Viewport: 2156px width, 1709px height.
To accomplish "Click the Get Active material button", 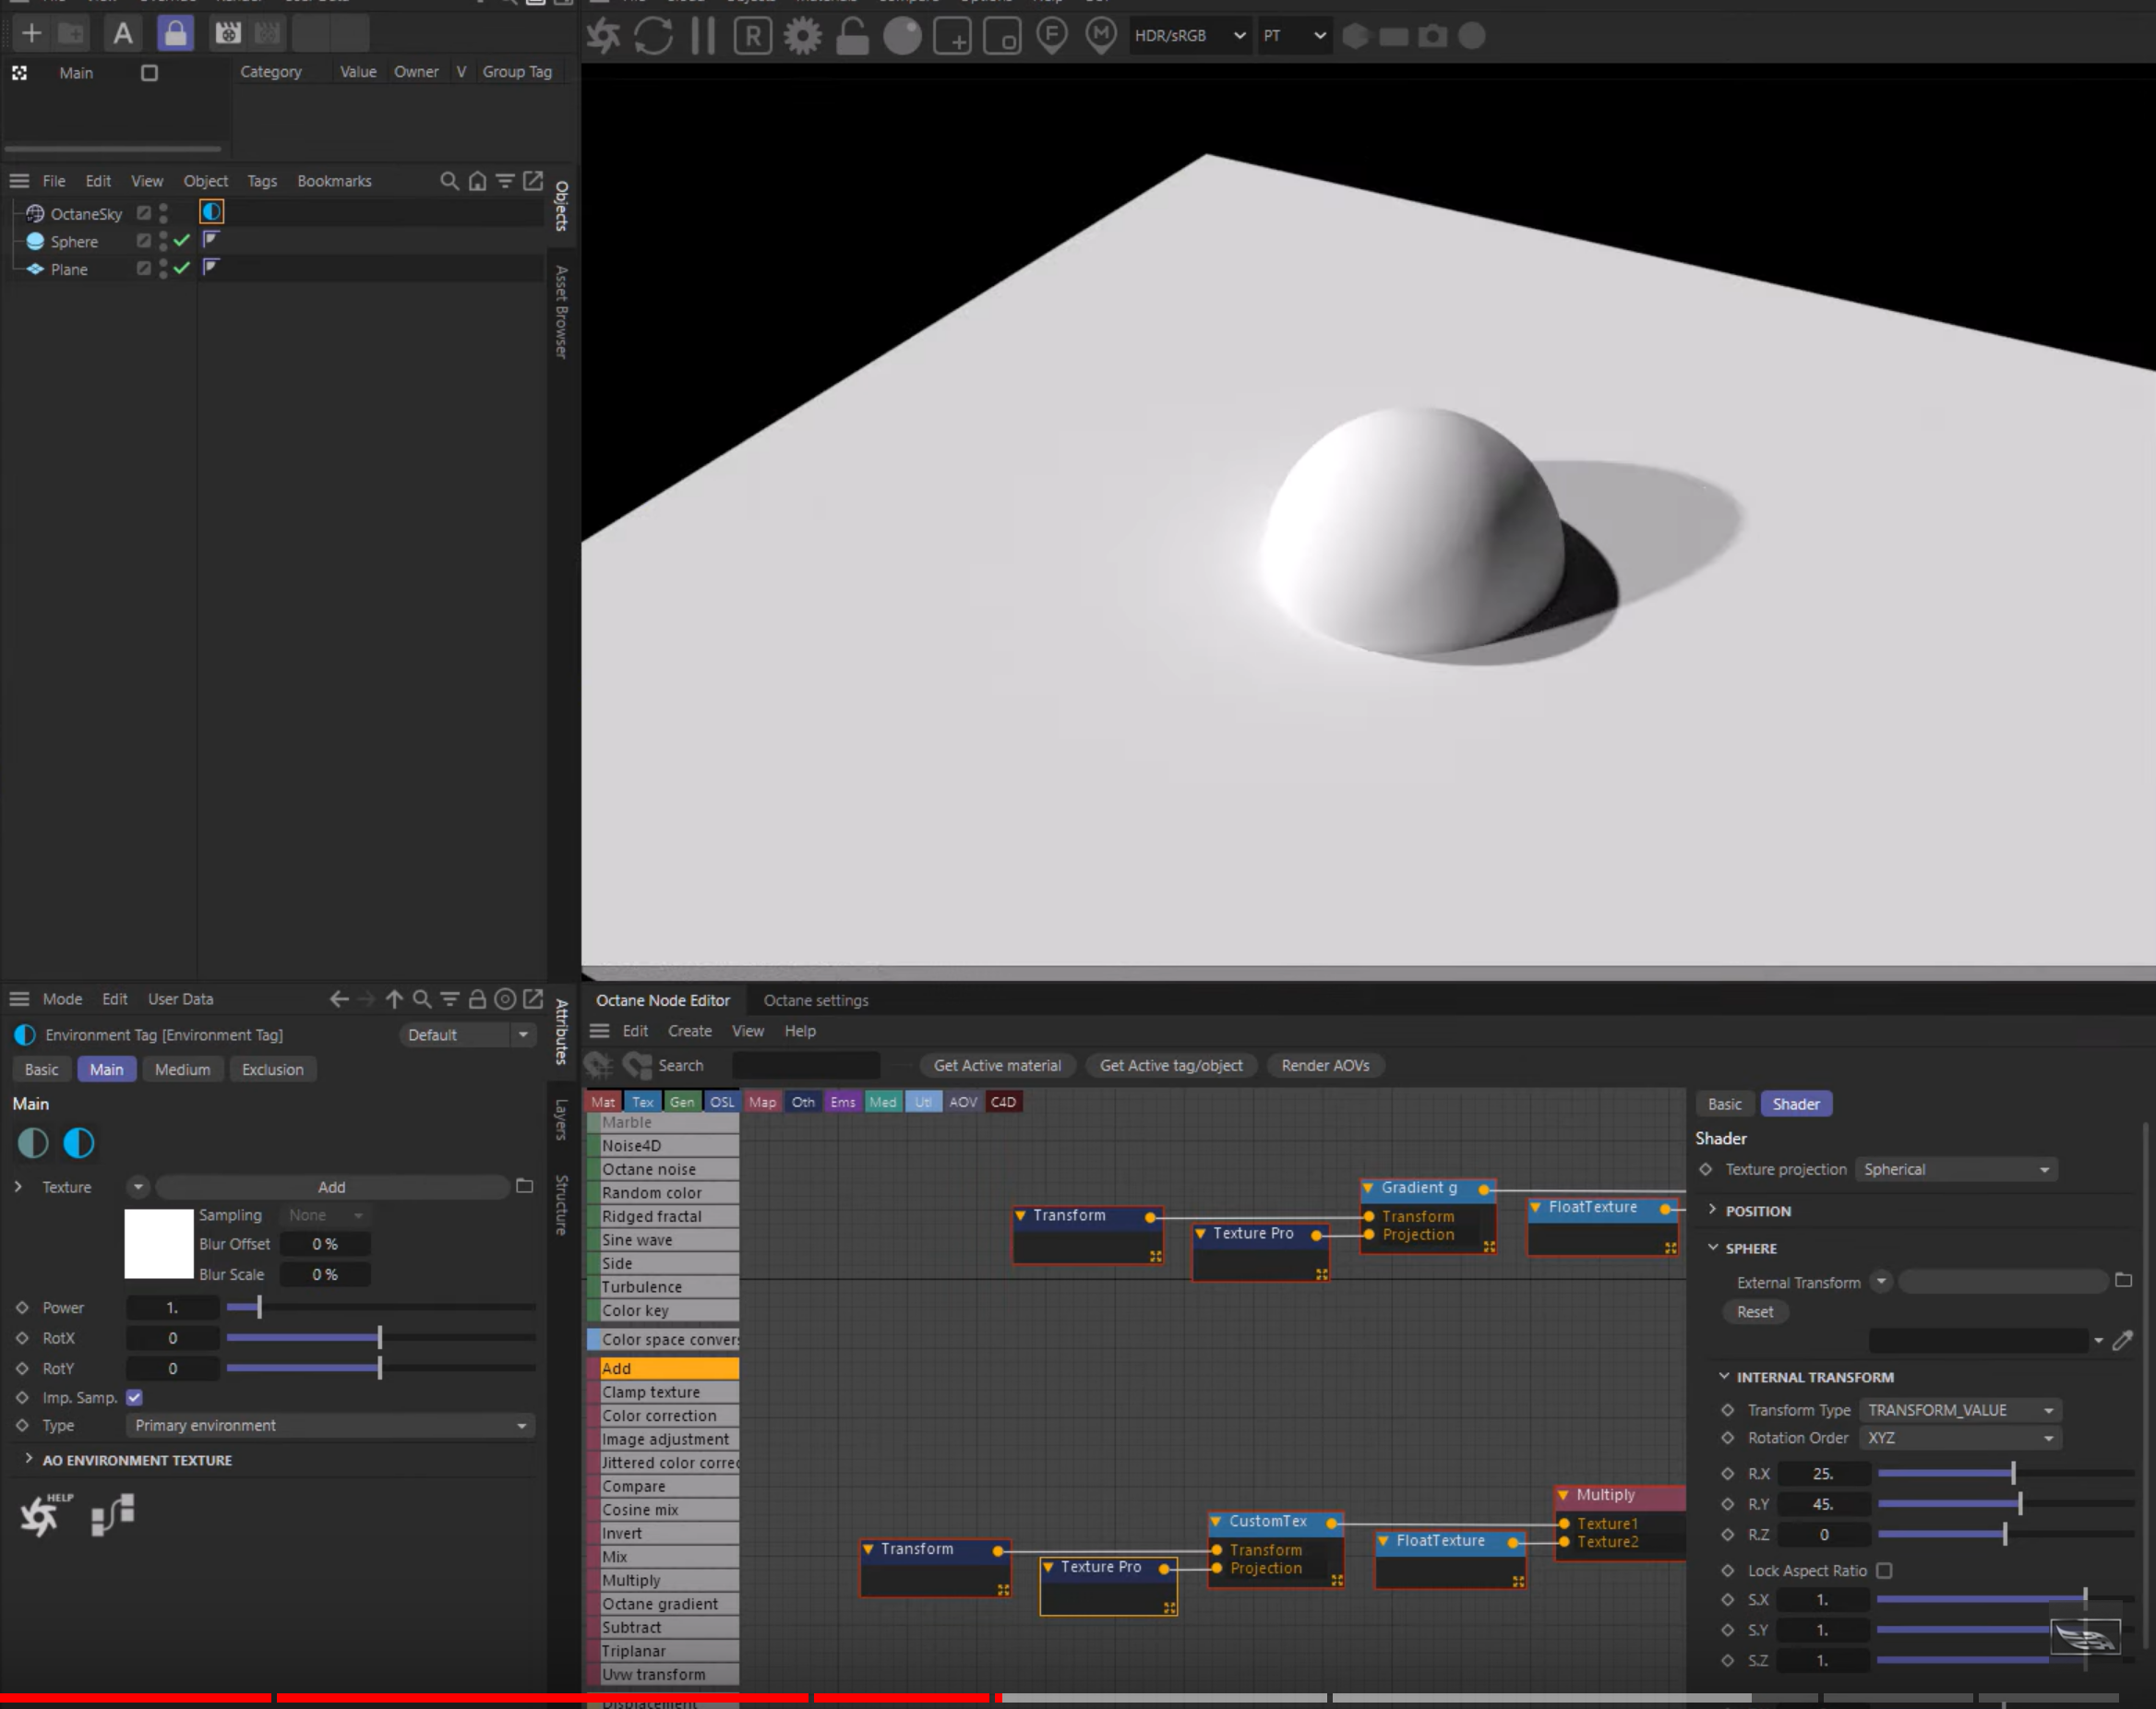I will coord(996,1065).
